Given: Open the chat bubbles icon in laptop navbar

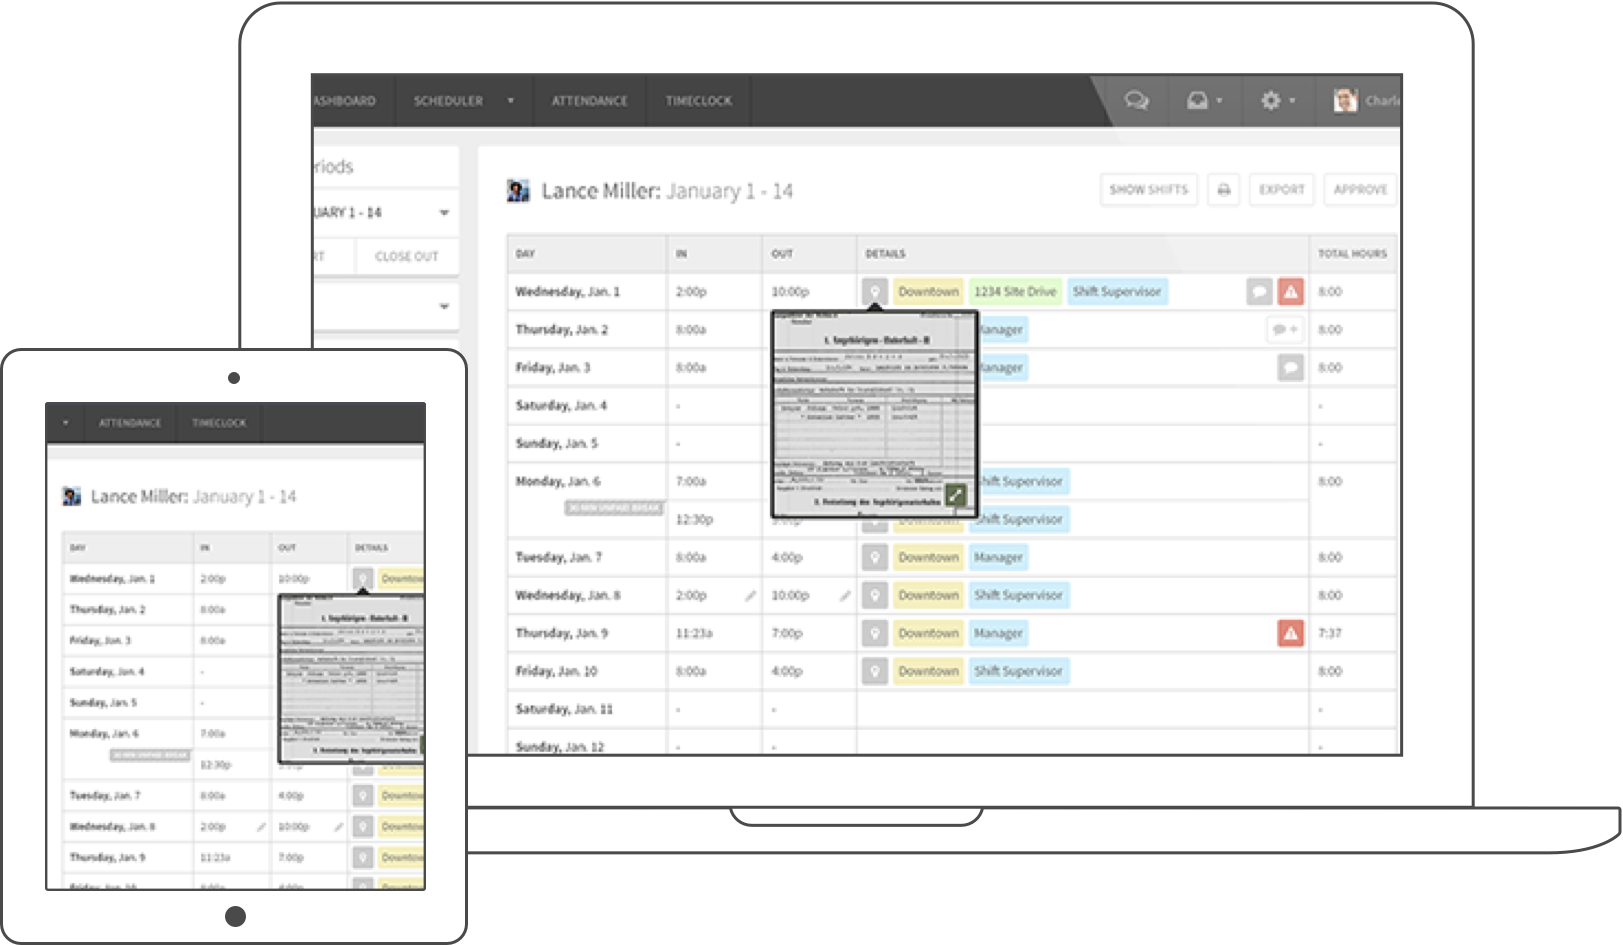Looking at the screenshot, I should click(x=1136, y=100).
